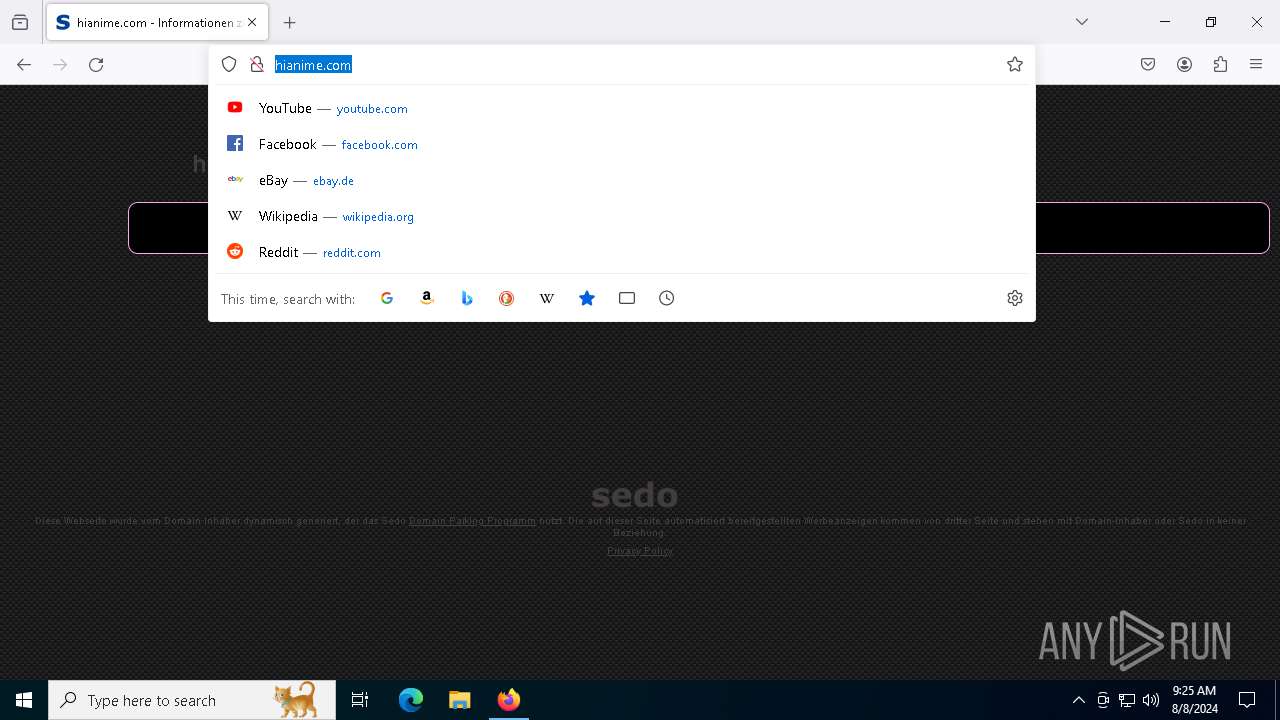Open a new tab with the plus button
Image resolution: width=1280 pixels, height=720 pixels.
click(290, 22)
